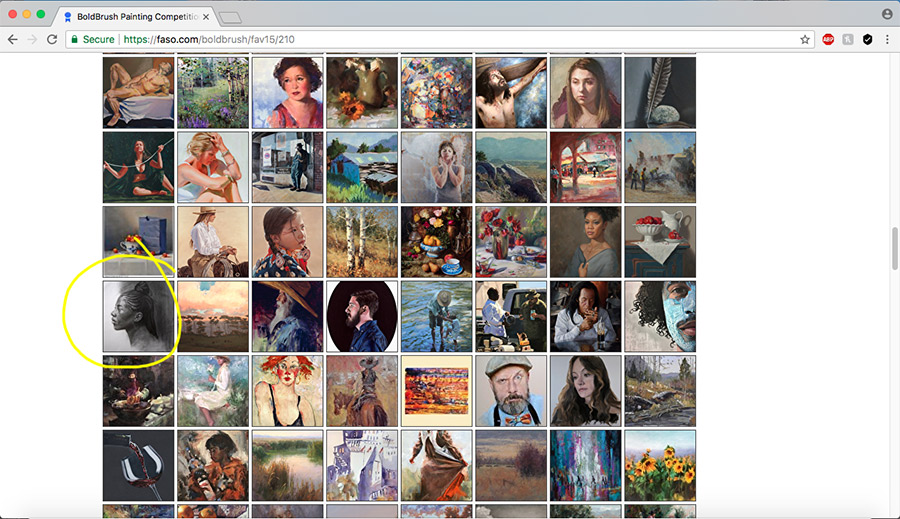
Task: Open the sunflowers and jug still life
Action: 362,92
